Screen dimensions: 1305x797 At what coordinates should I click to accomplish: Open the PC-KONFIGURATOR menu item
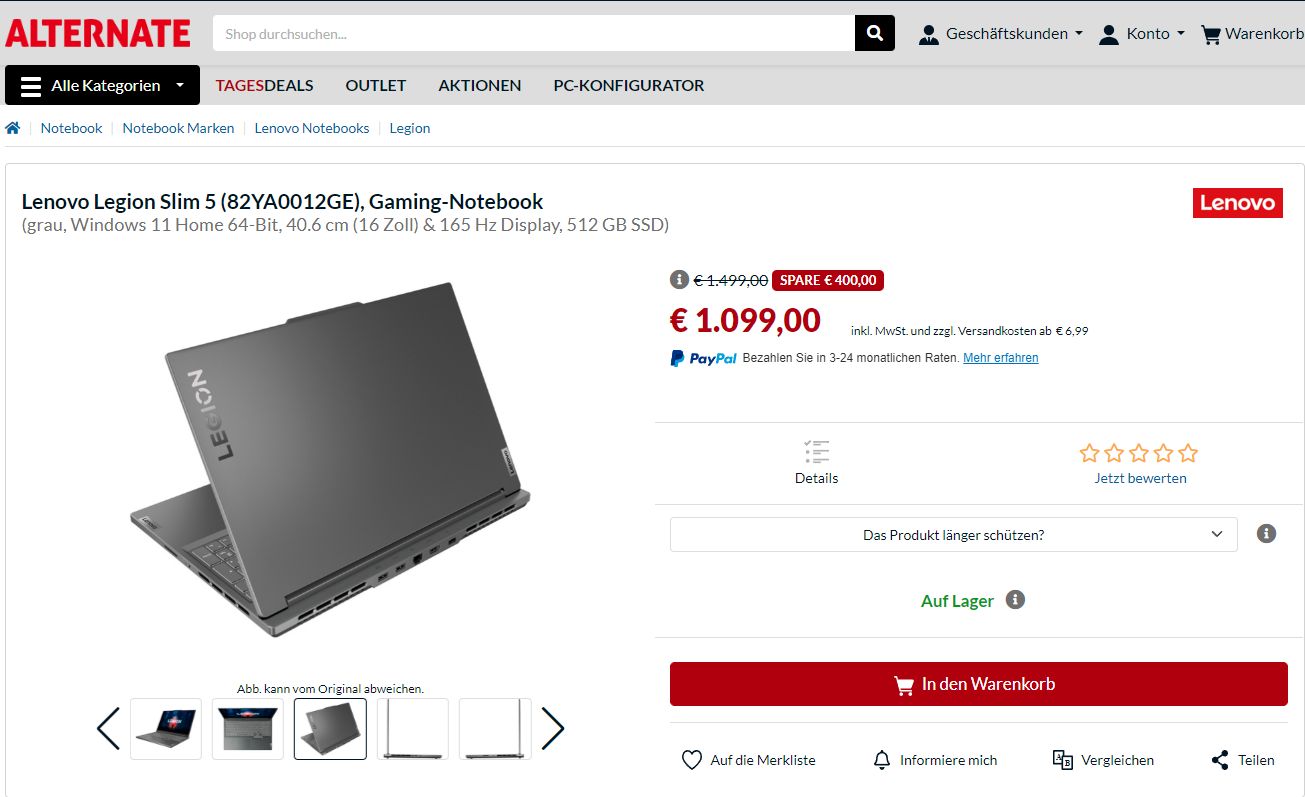click(x=629, y=85)
